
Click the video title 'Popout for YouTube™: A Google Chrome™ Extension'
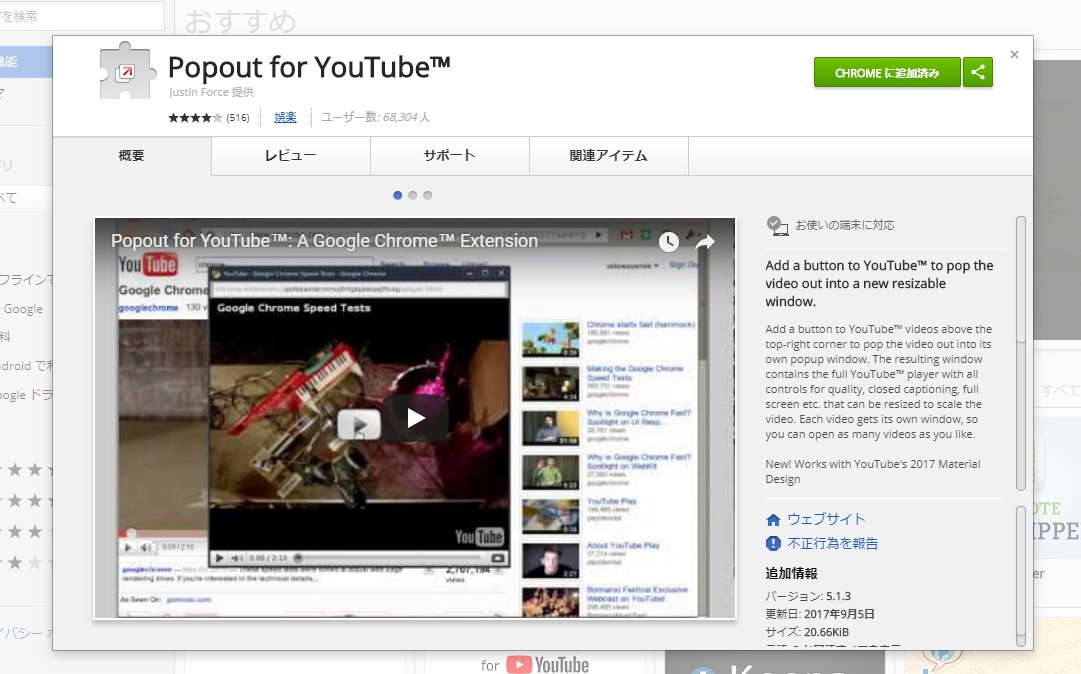(x=324, y=241)
